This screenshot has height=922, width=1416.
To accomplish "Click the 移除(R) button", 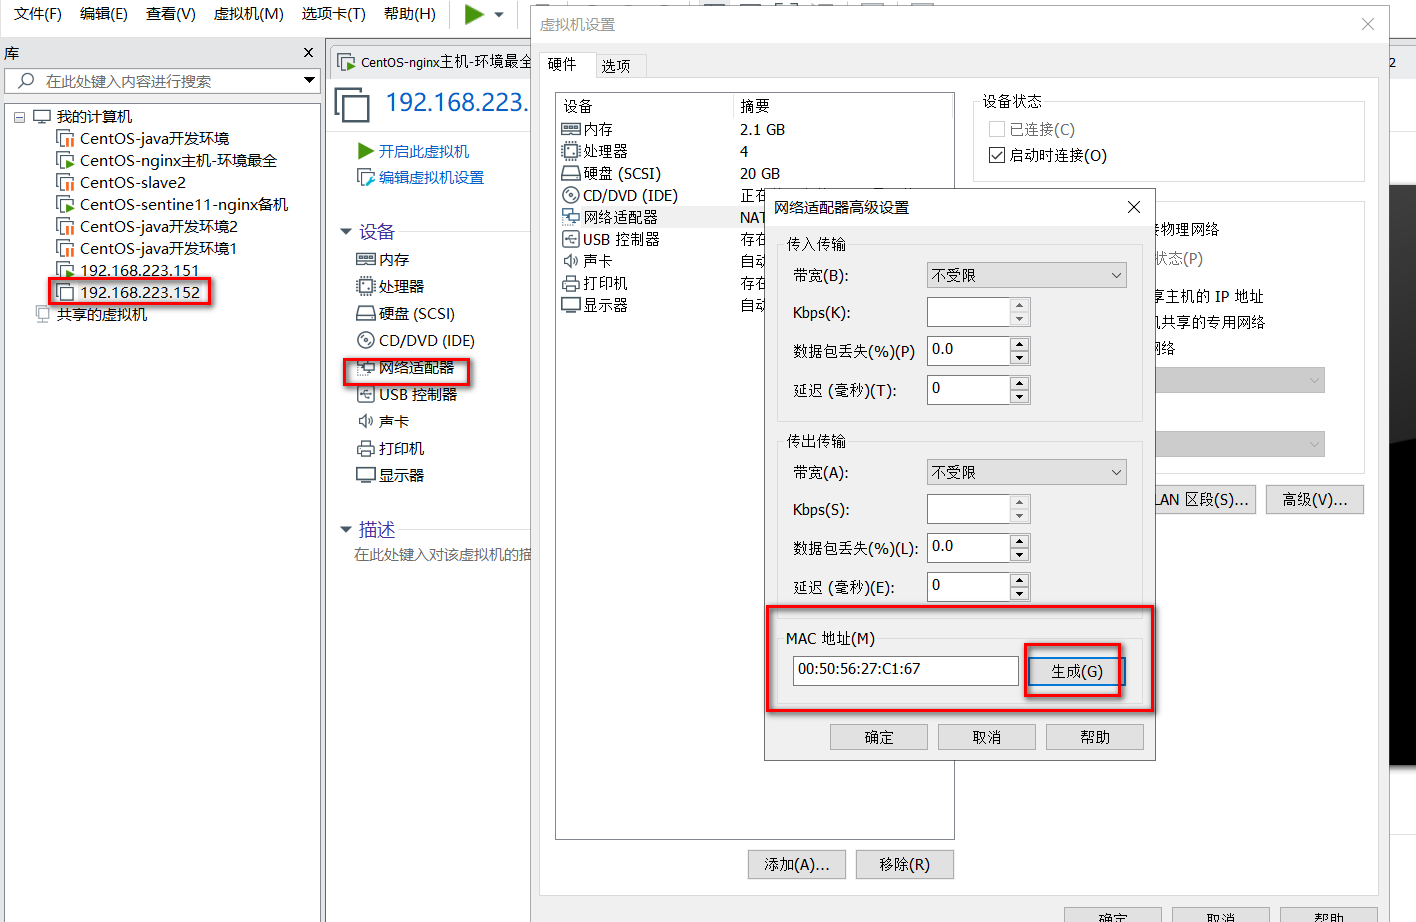I will 905,864.
